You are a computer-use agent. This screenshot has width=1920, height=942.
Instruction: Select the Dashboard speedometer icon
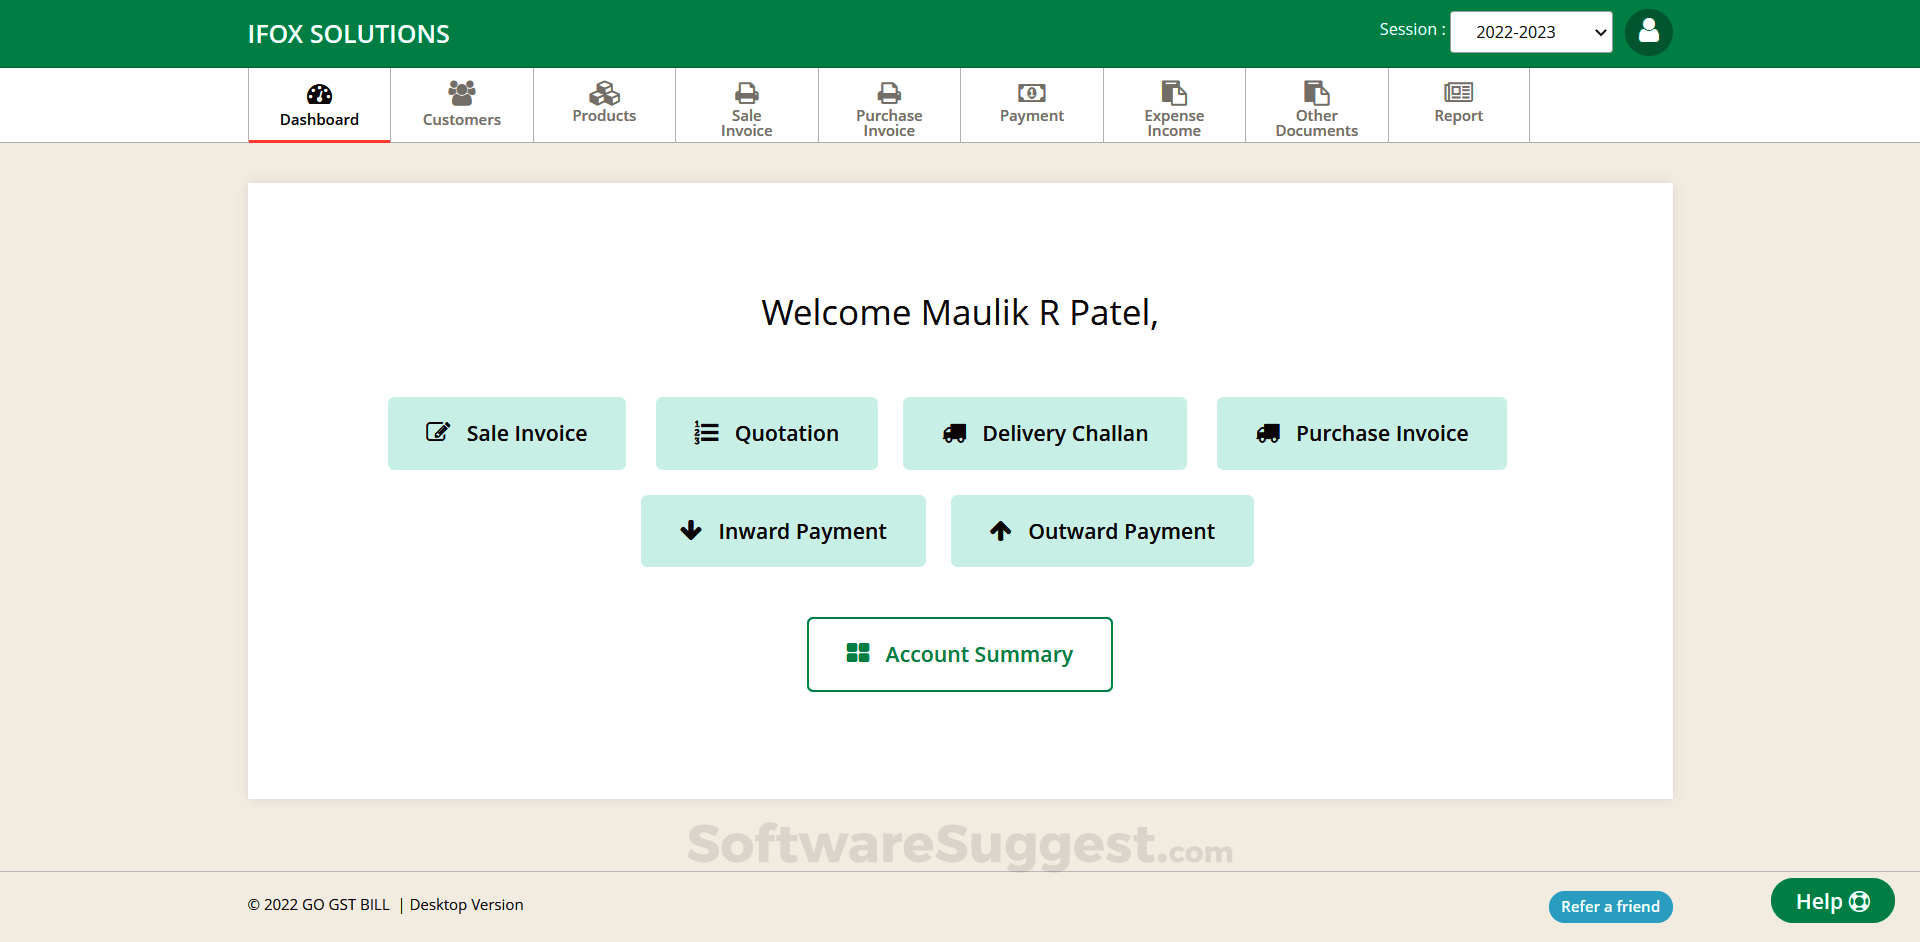point(318,93)
